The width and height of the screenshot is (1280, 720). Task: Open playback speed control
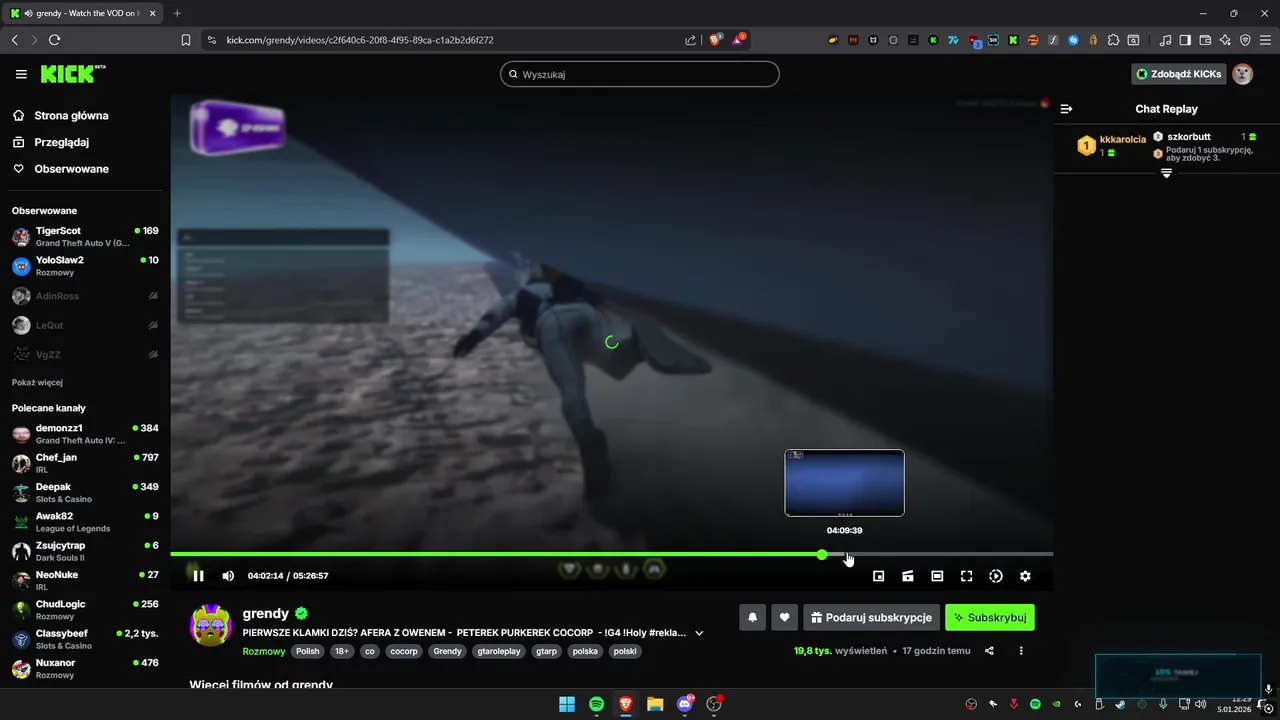pos(996,576)
